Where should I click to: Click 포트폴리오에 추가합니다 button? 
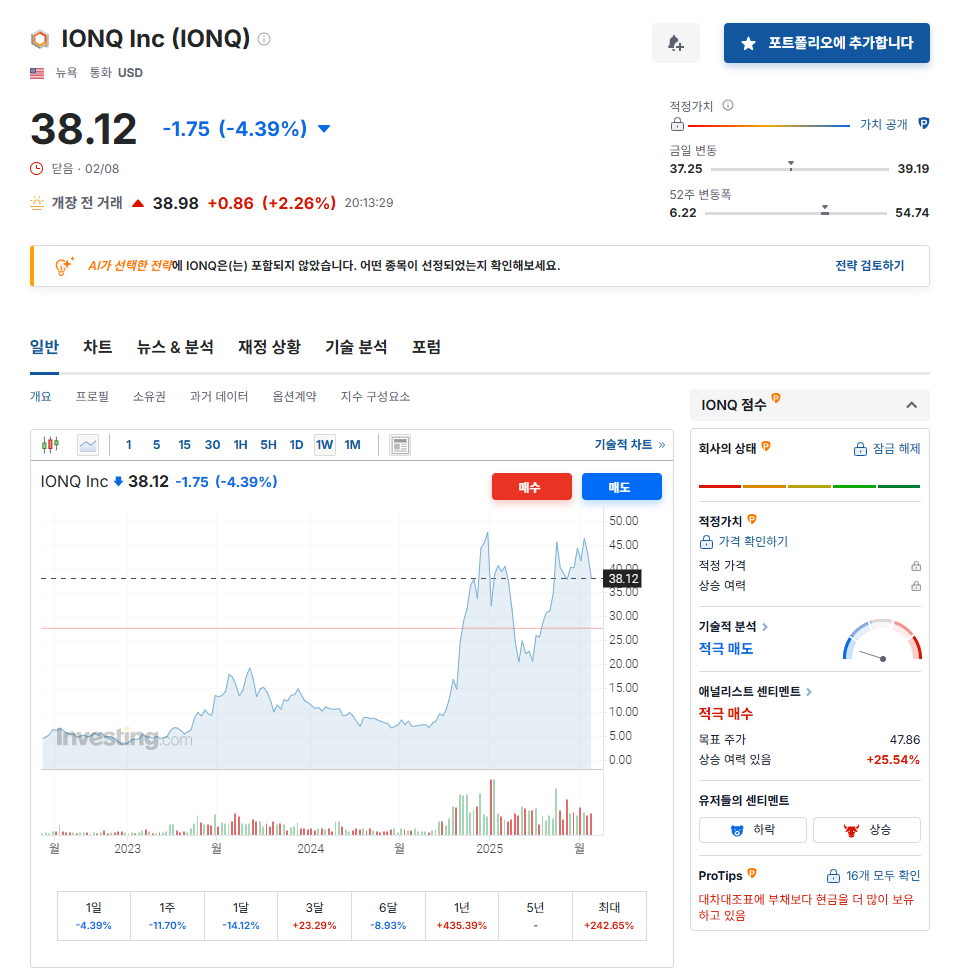(827, 43)
